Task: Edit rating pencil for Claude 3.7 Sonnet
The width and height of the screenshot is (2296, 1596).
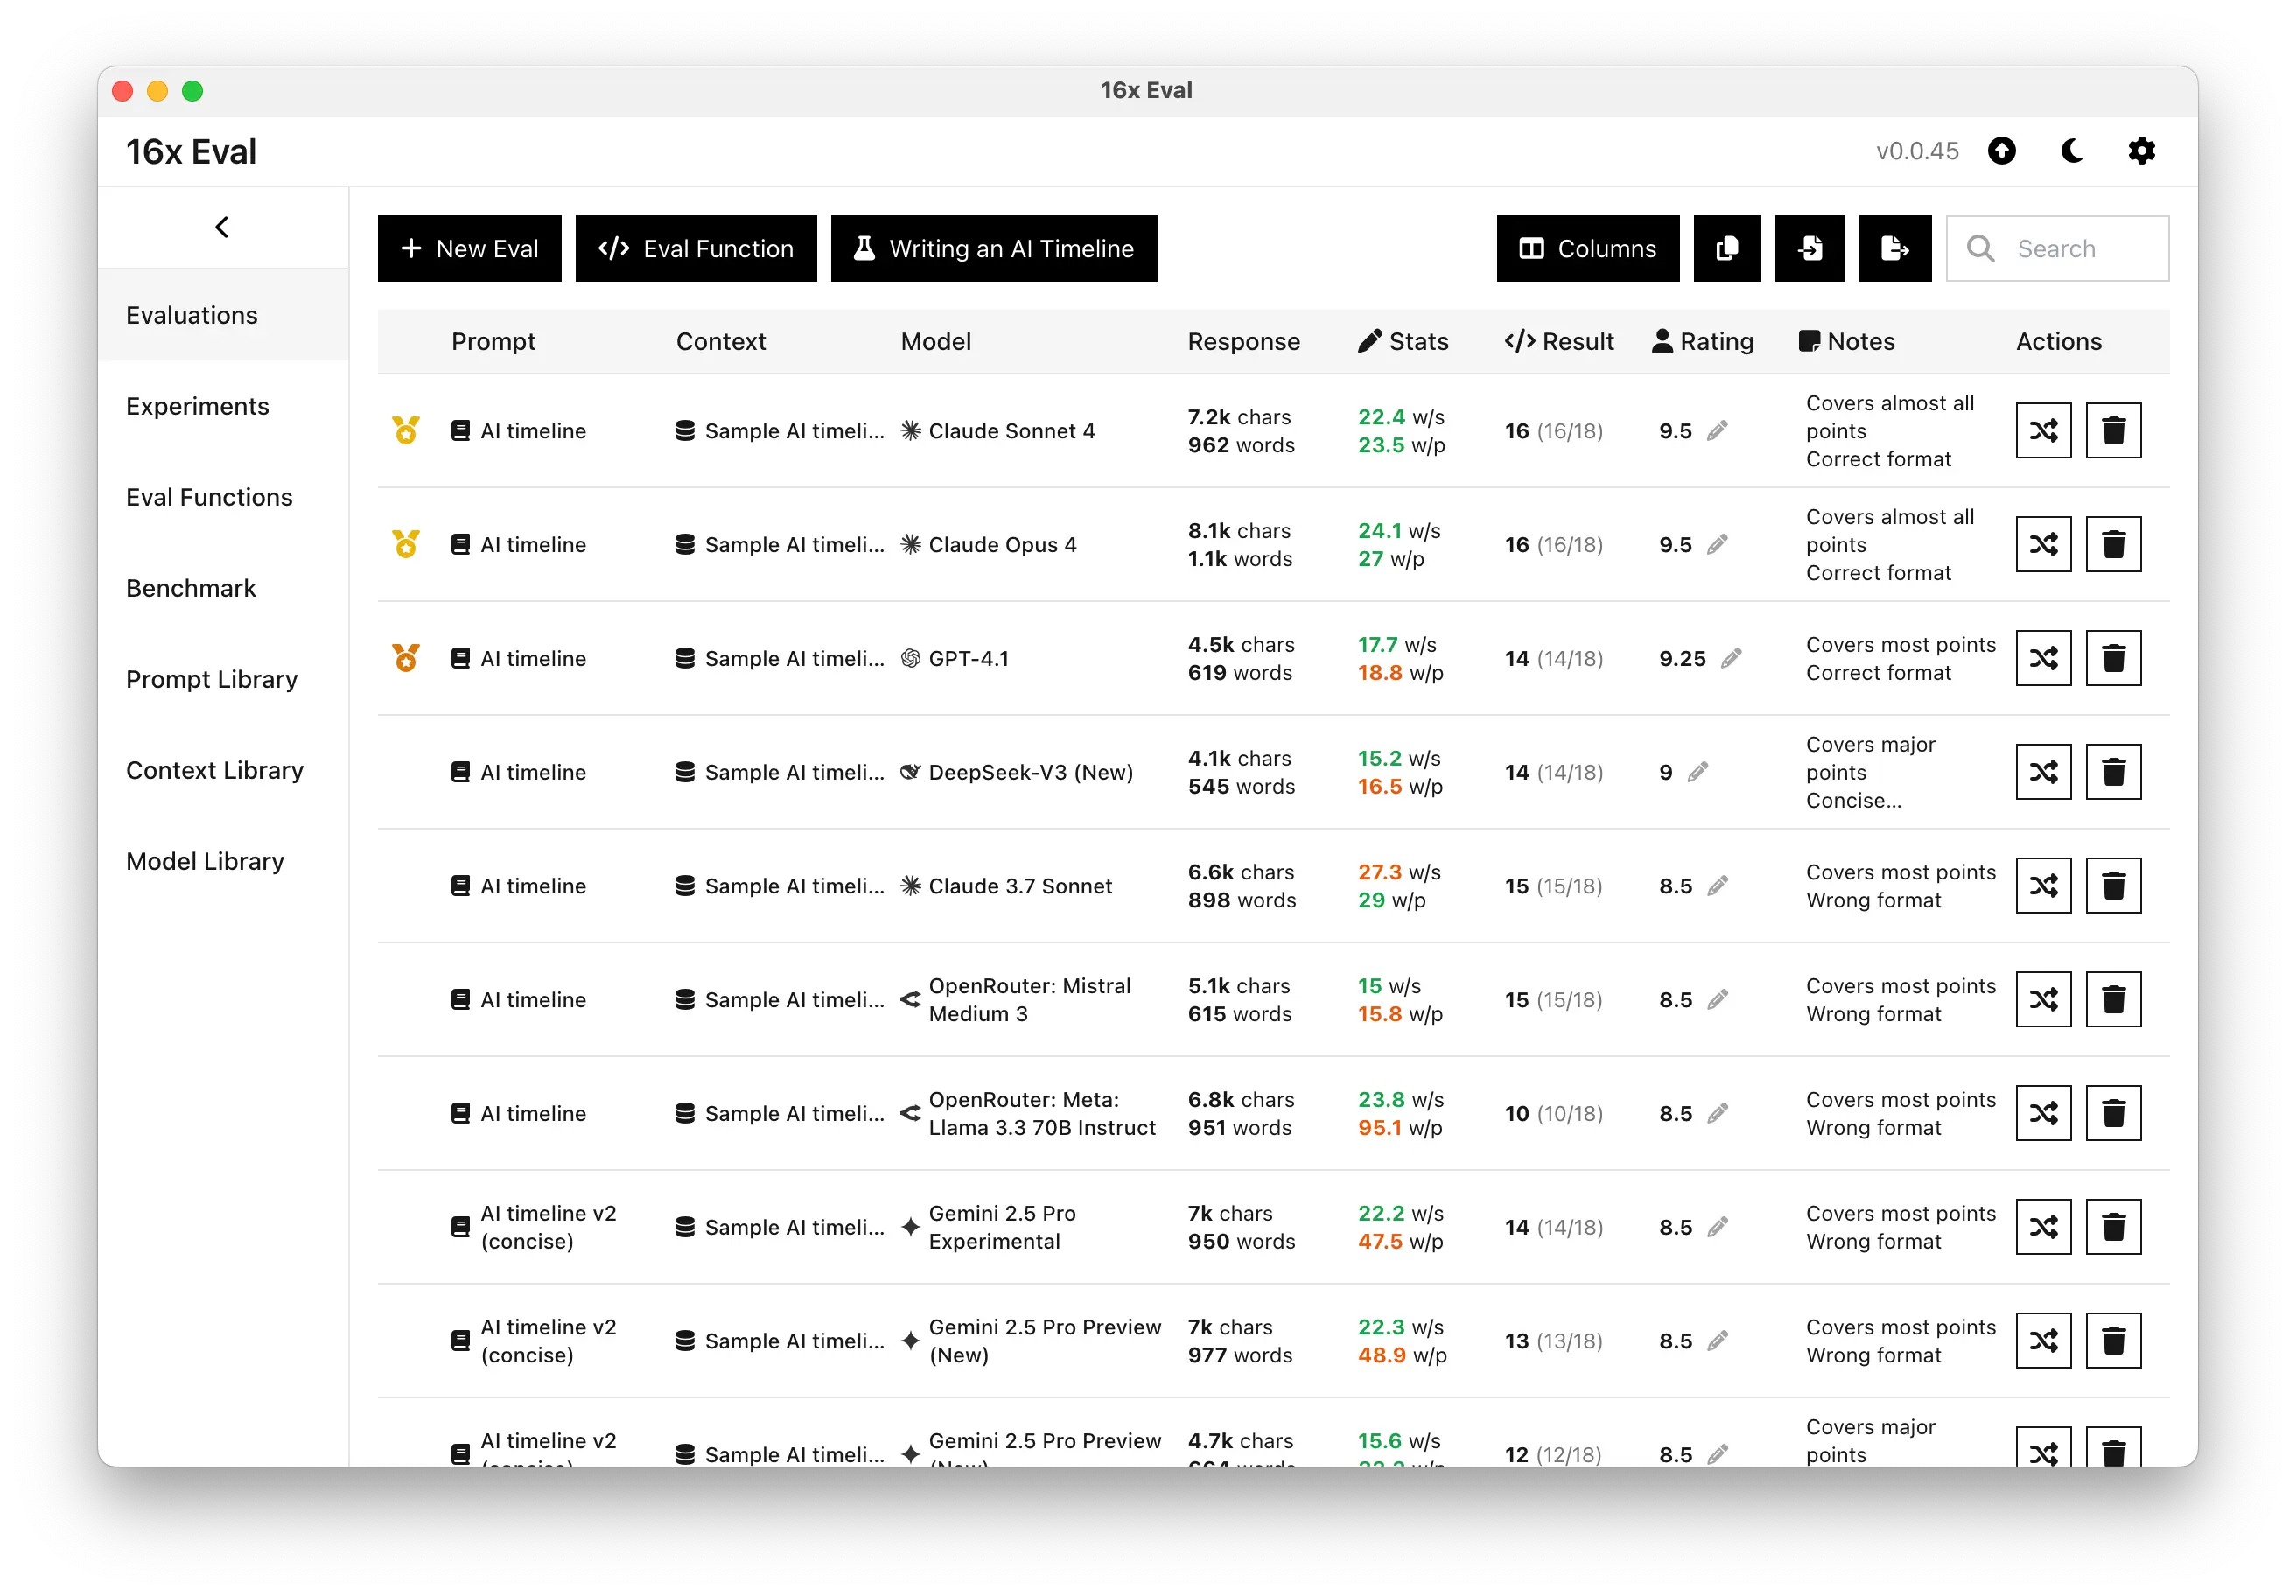Action: point(1717,886)
